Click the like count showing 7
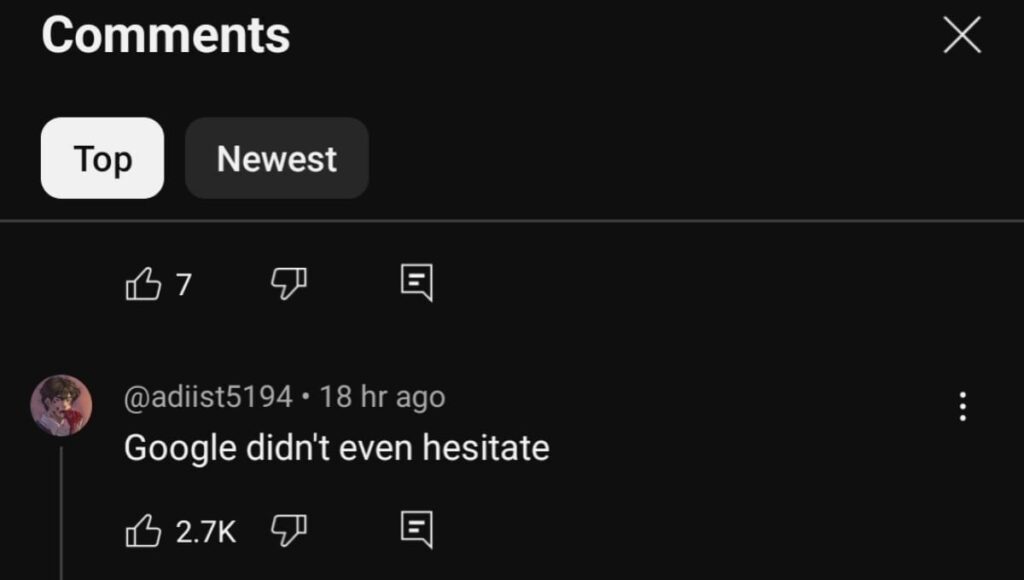This screenshot has height=580, width=1024. point(183,286)
